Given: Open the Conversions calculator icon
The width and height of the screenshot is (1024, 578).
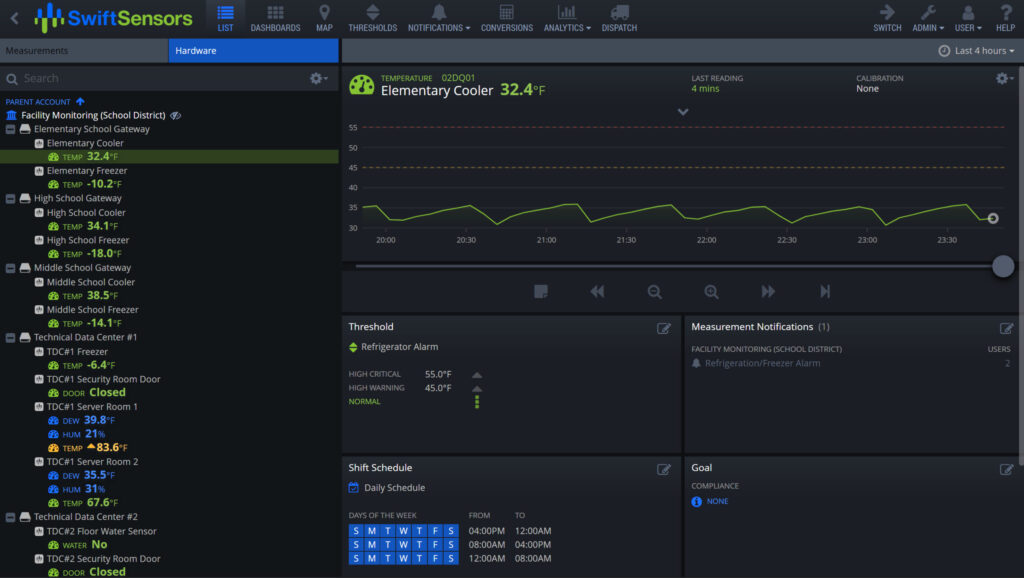Looking at the screenshot, I should coord(506,12).
